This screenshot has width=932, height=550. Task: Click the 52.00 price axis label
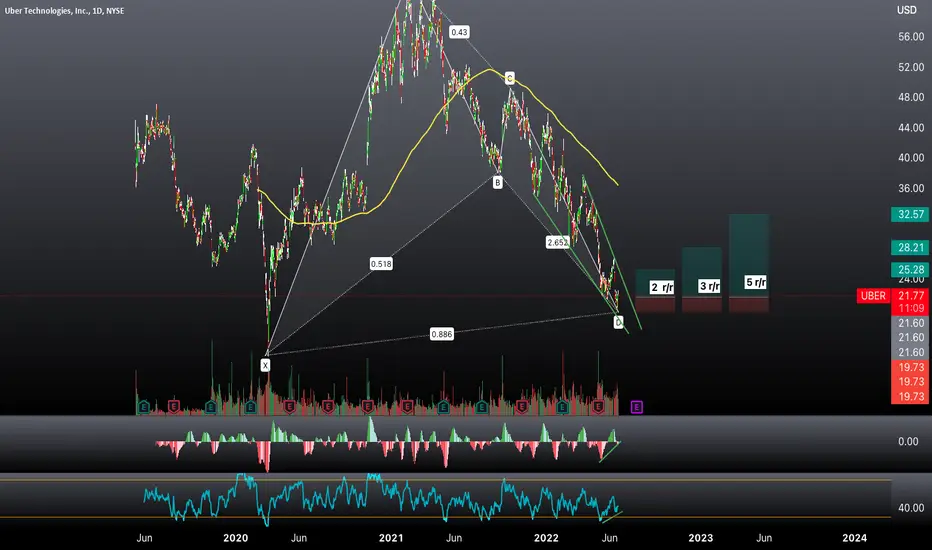pyautogui.click(x=911, y=67)
